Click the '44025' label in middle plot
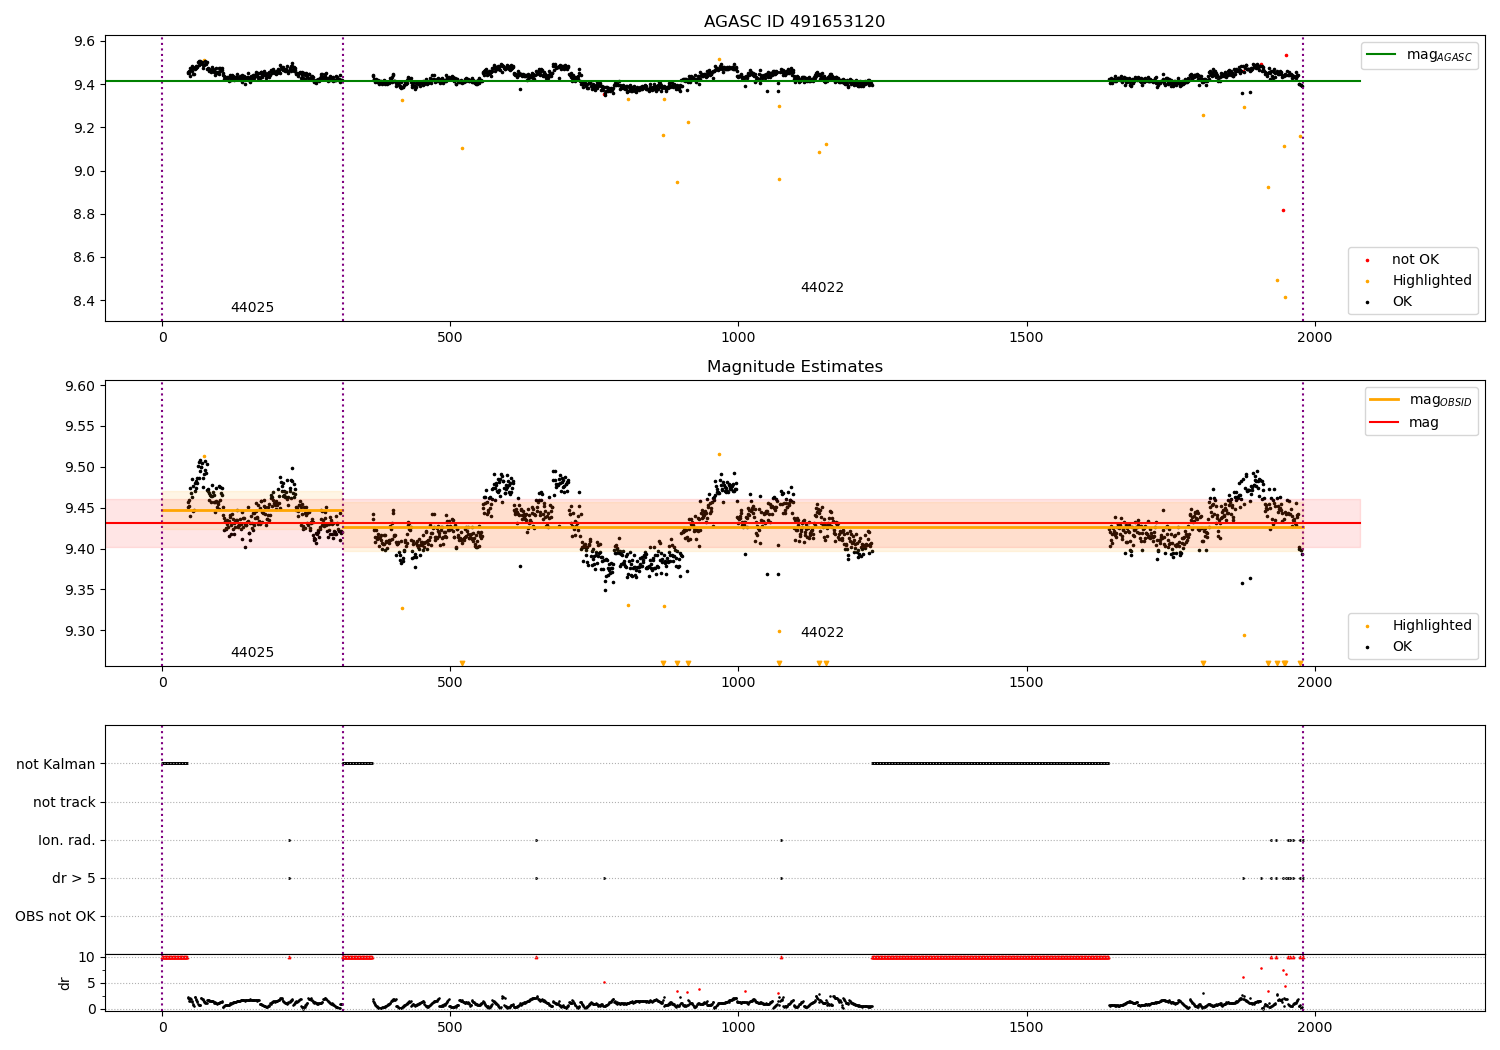 pyautogui.click(x=252, y=653)
